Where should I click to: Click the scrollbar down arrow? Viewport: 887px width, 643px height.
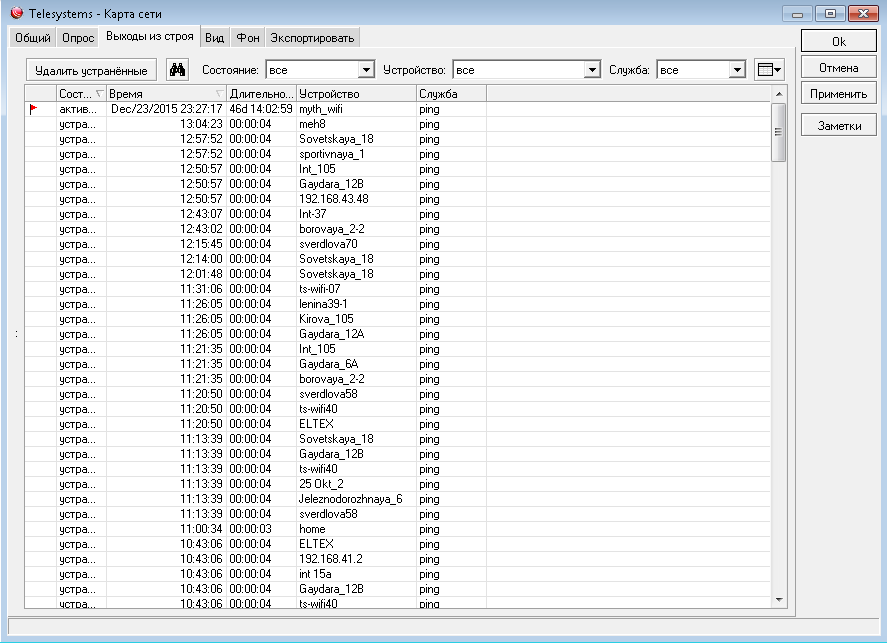[x=779, y=600]
